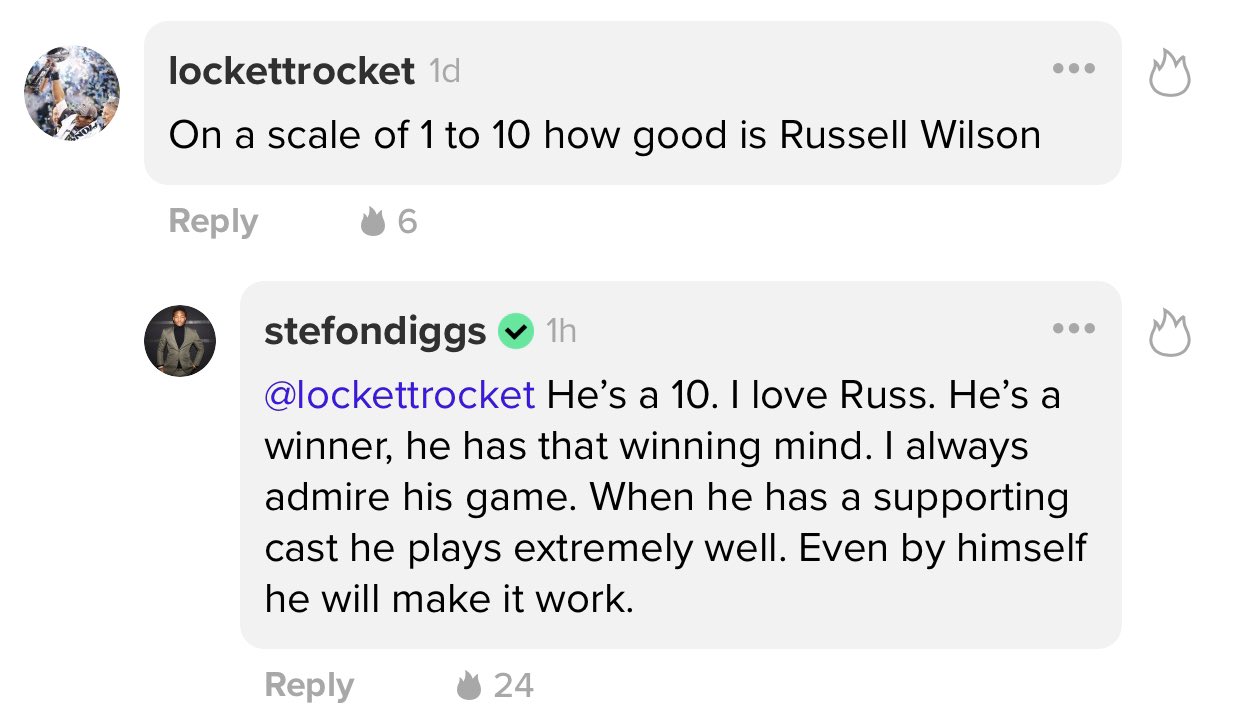Open three-dot menu on stefondiggs's reply
The height and width of the screenshot is (717, 1242).
coord(1075,328)
